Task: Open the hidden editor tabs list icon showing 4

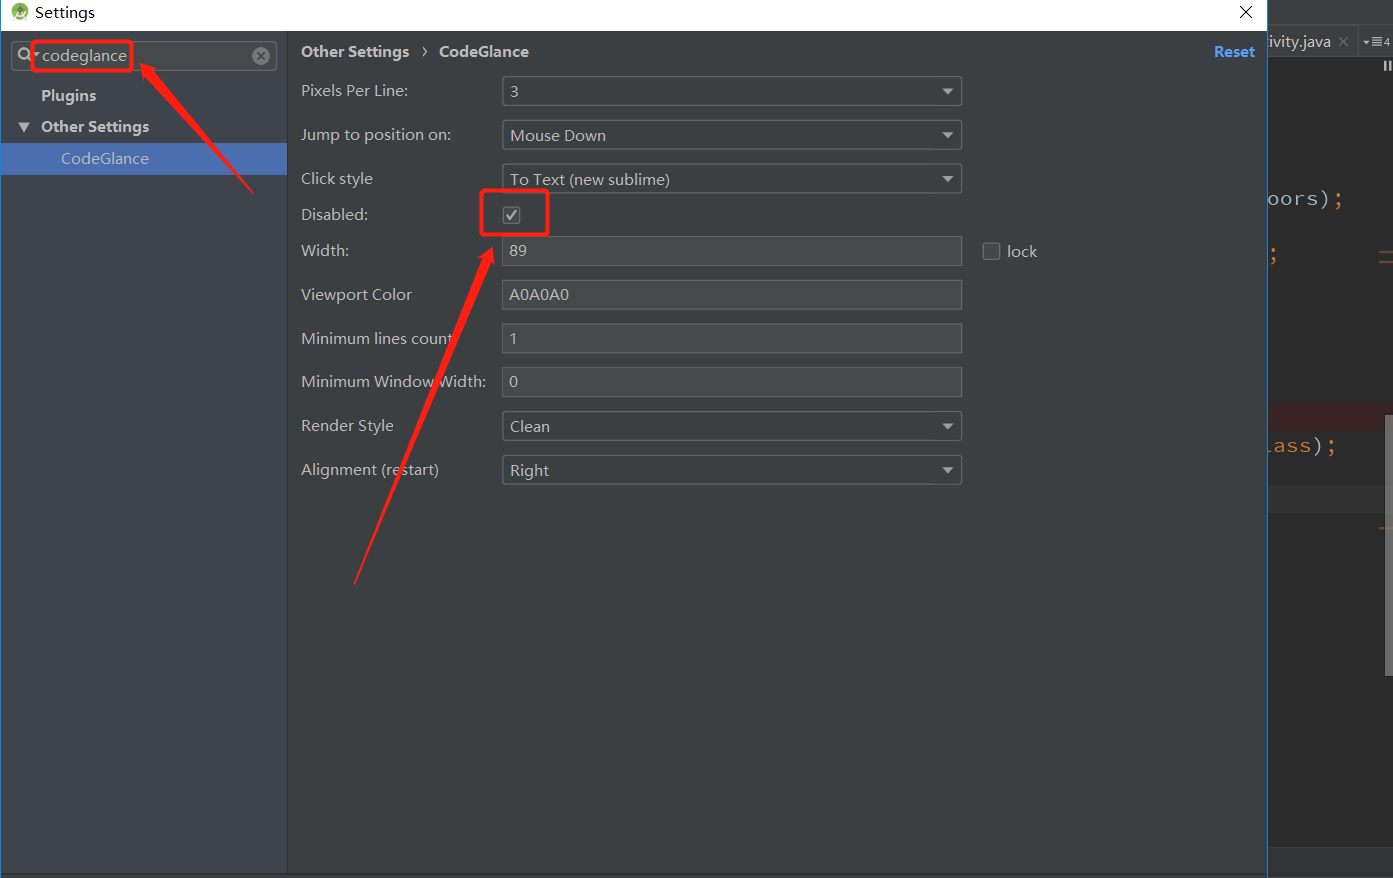Action: point(1378,41)
